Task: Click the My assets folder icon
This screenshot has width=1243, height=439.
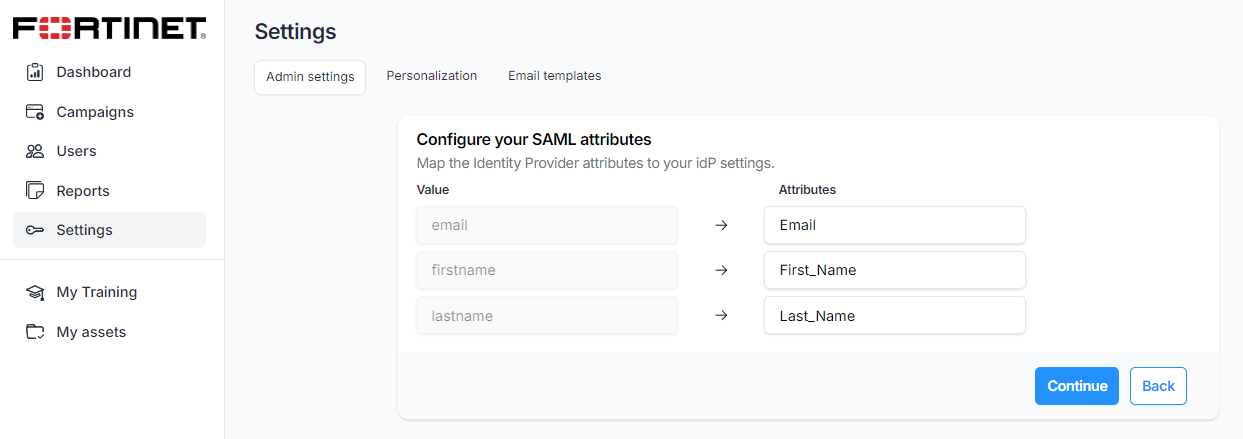Action: [x=35, y=332]
